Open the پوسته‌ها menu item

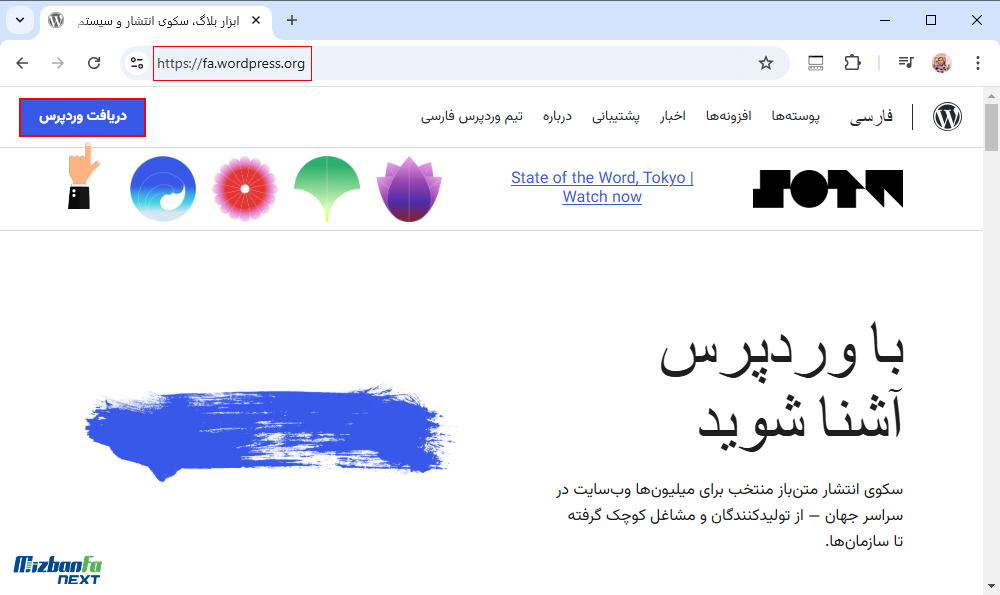tap(795, 116)
